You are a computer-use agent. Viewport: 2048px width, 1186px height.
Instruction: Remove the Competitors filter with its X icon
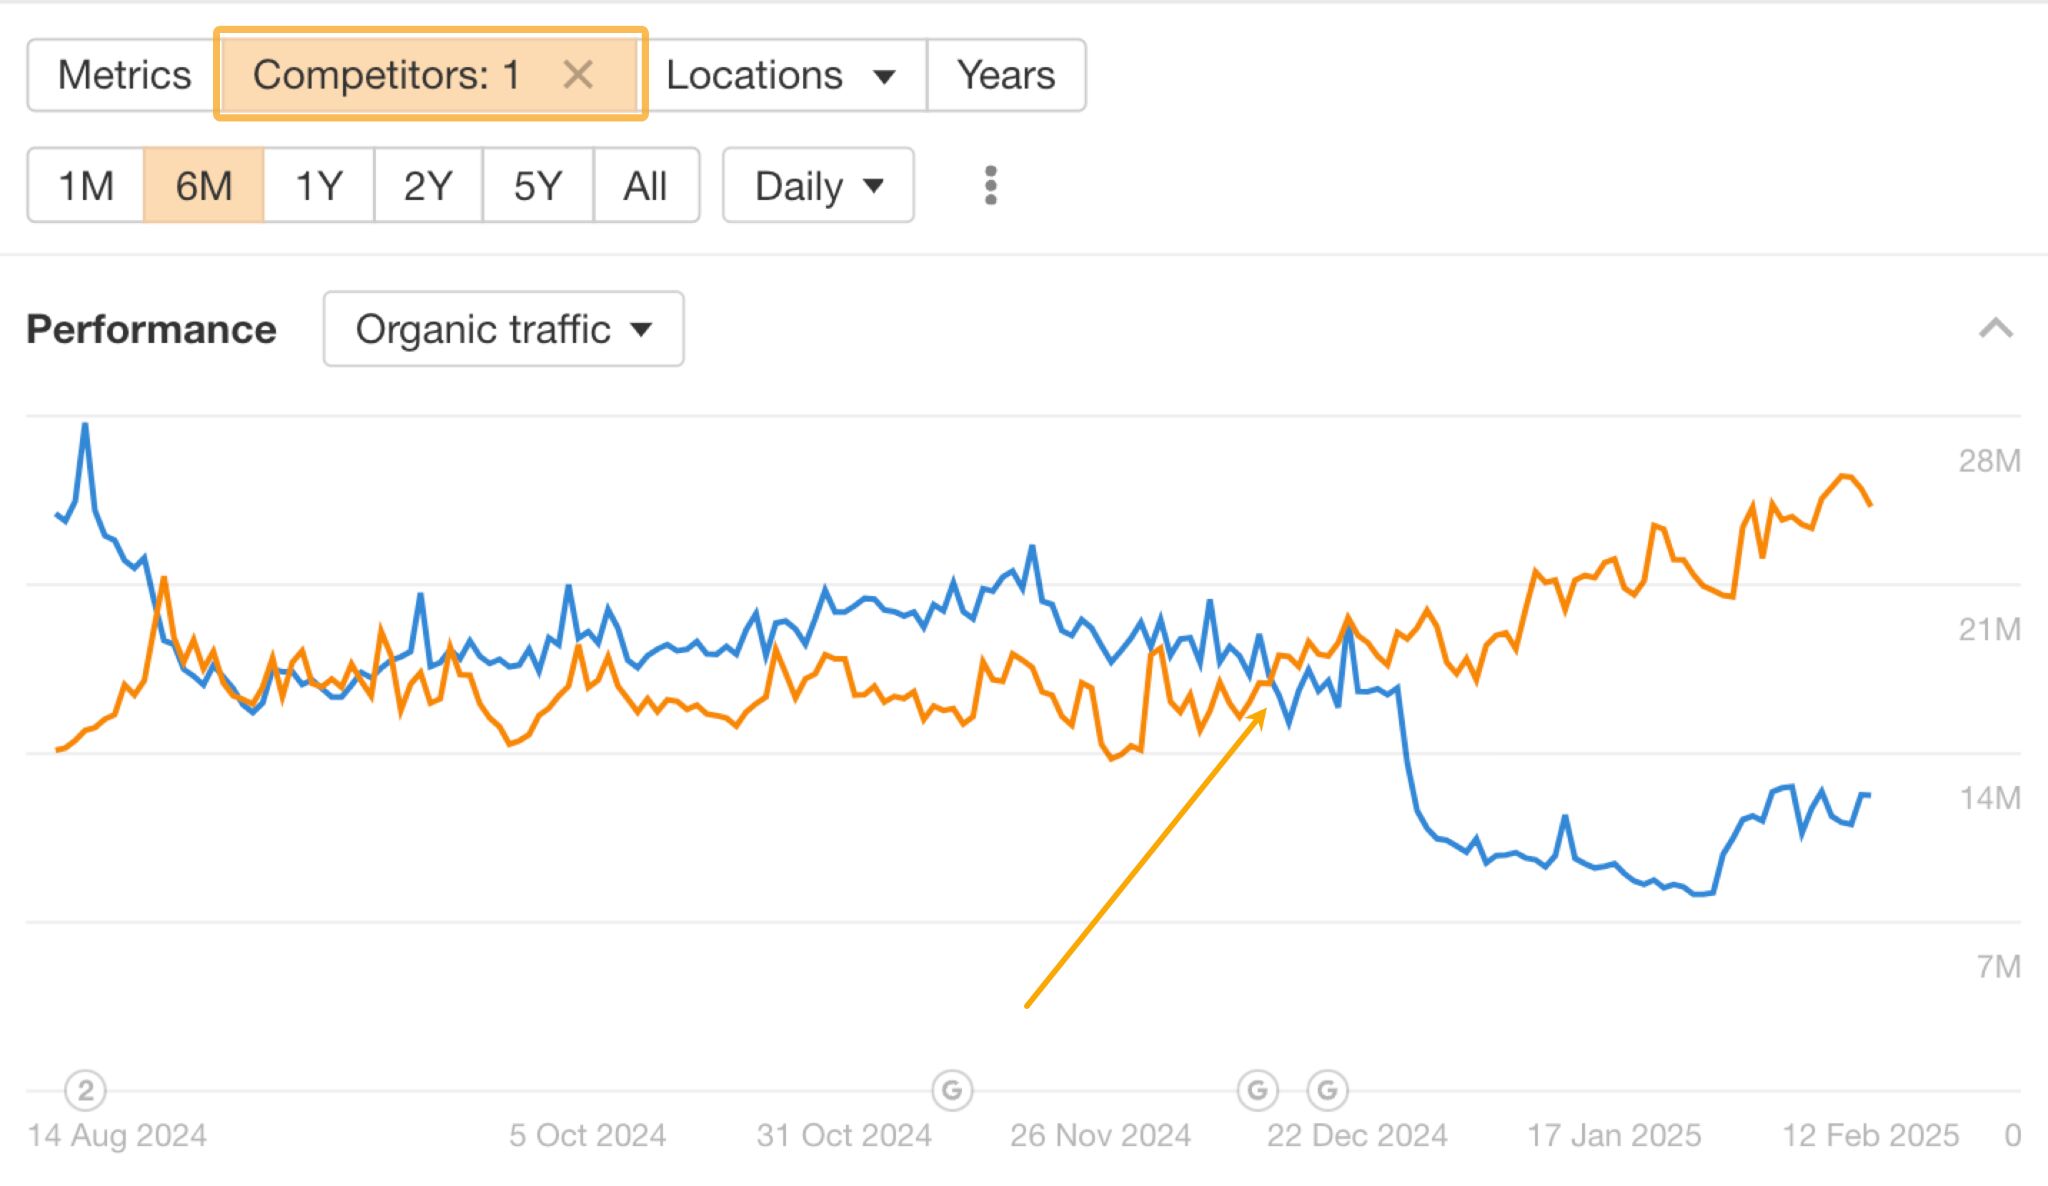(x=579, y=74)
